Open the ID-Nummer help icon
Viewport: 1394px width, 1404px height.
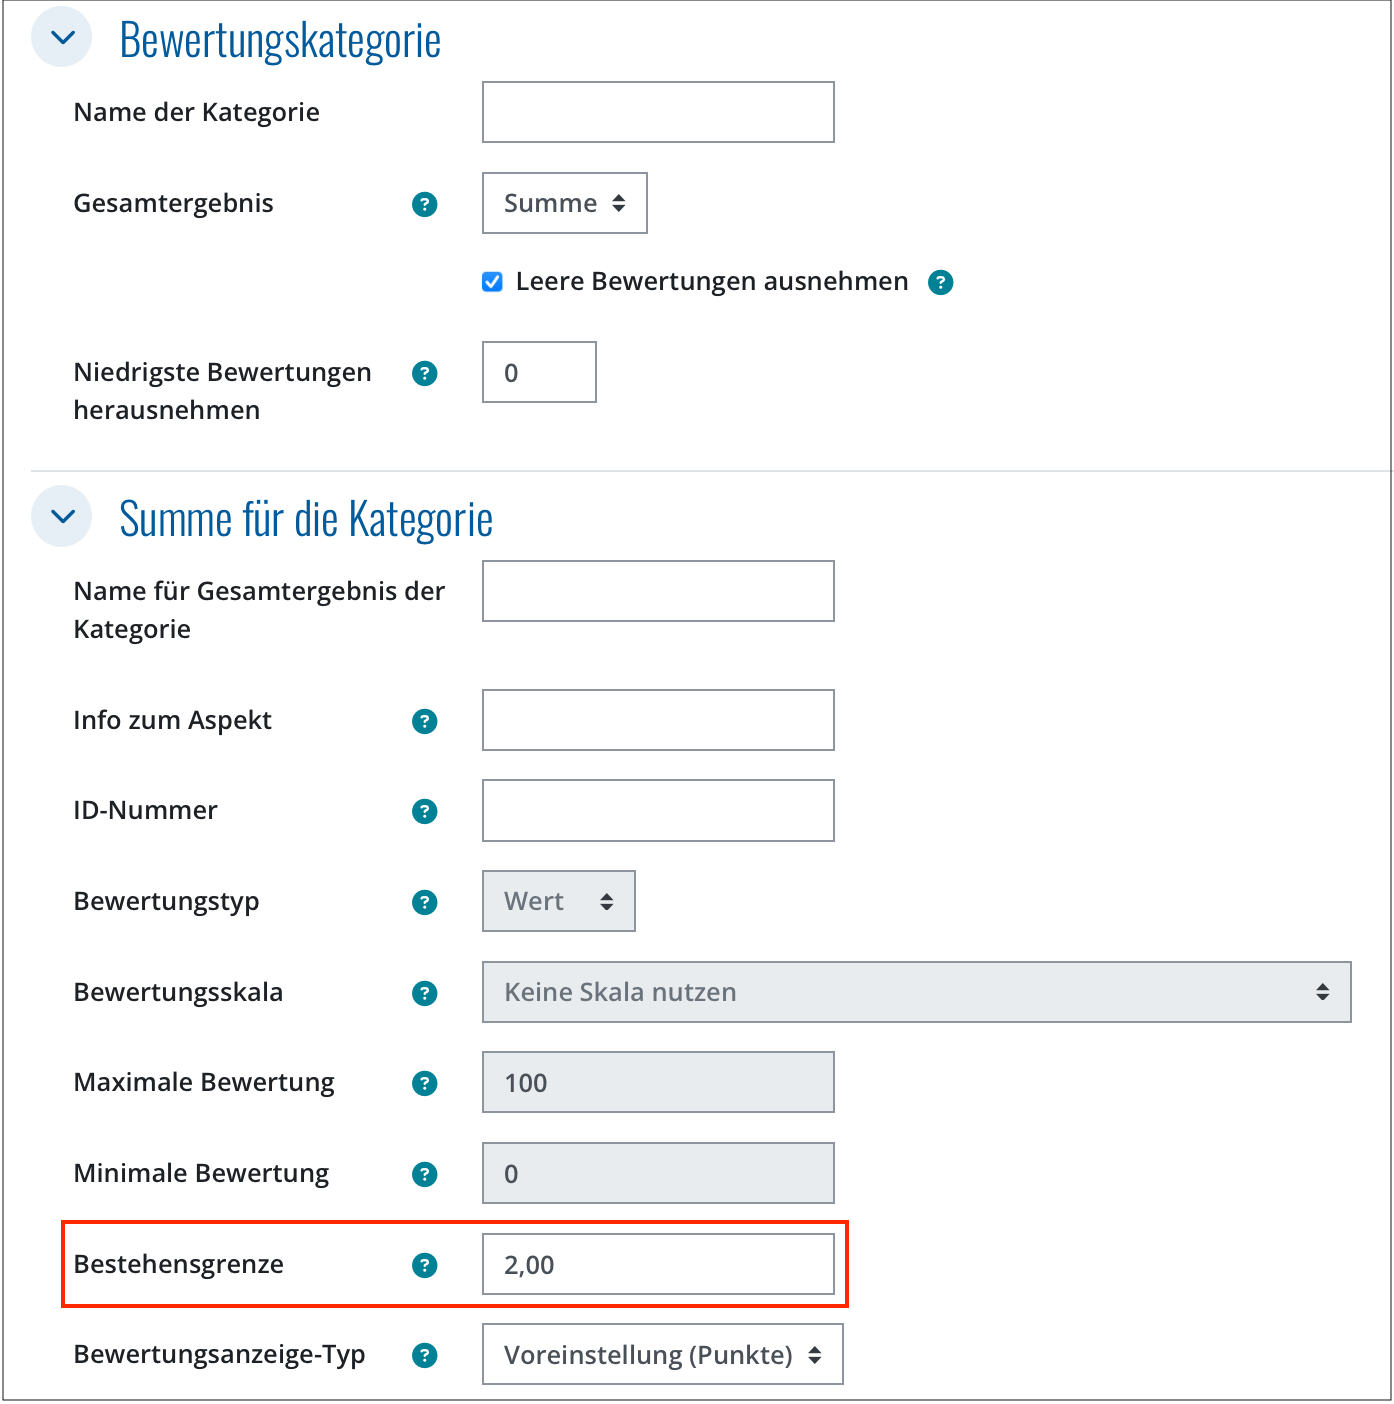click(x=425, y=811)
